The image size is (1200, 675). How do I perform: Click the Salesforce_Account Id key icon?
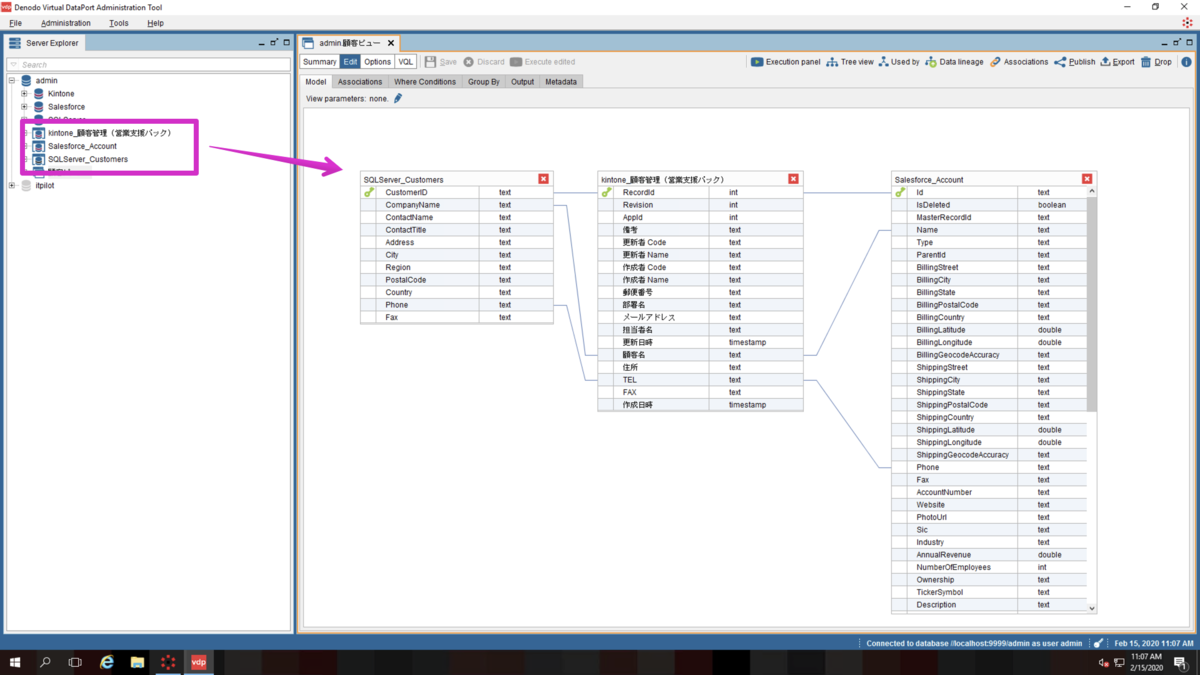(x=901, y=192)
